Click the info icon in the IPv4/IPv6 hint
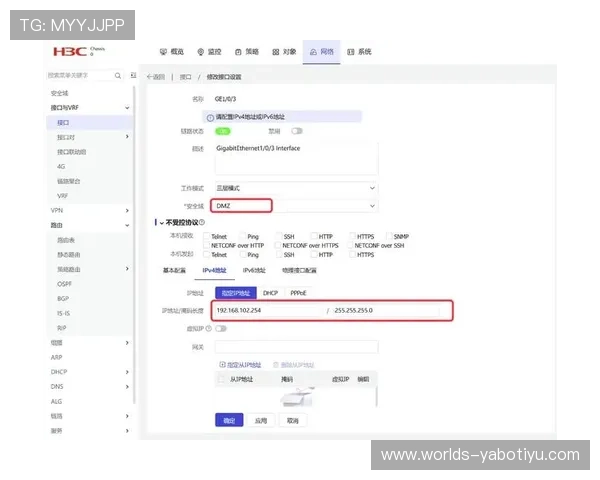The height and width of the screenshot is (480, 600). [210, 118]
